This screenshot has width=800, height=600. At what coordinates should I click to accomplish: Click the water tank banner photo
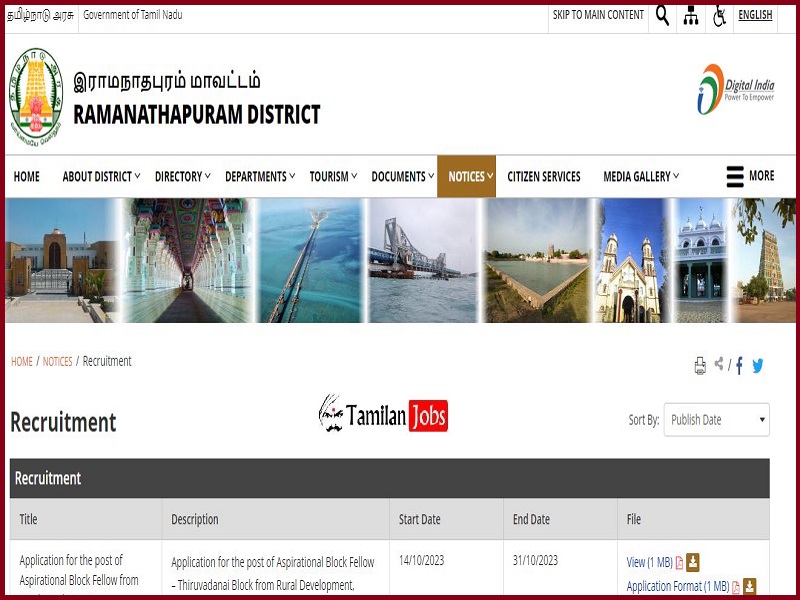[537, 260]
